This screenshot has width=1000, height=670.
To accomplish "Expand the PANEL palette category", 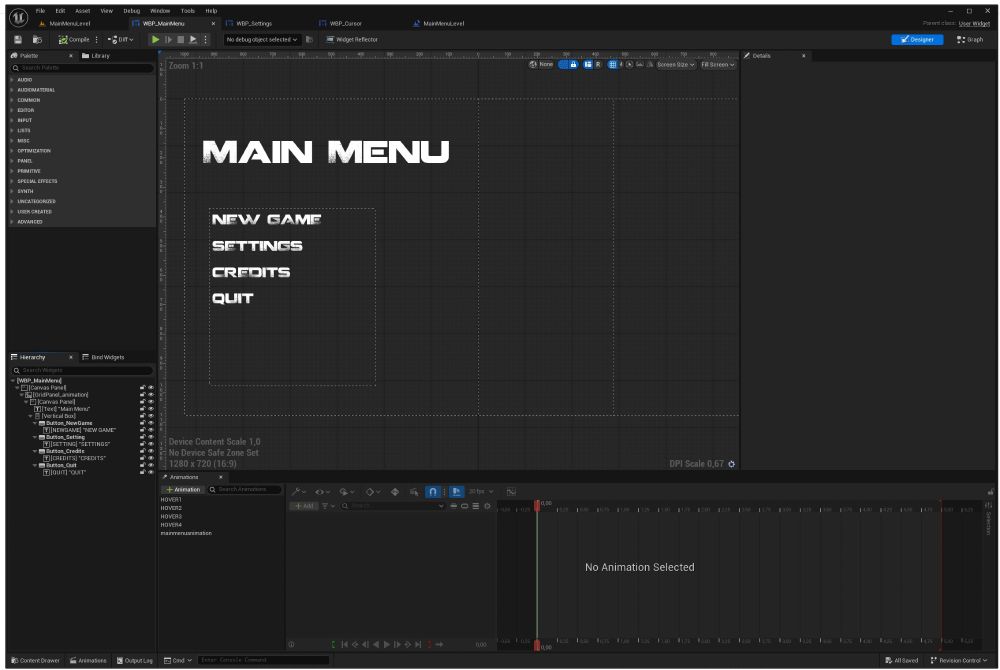I will click(12, 161).
